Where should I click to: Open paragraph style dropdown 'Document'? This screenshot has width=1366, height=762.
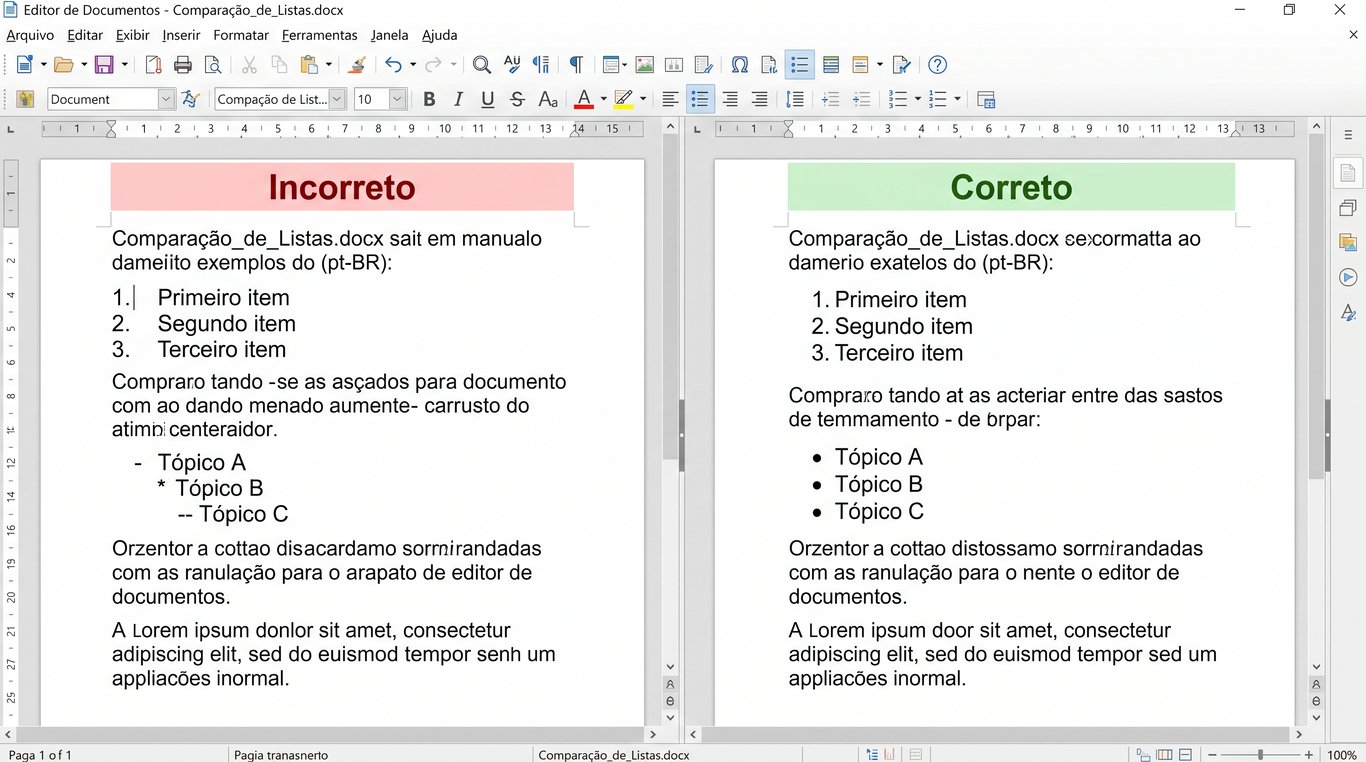[166, 99]
